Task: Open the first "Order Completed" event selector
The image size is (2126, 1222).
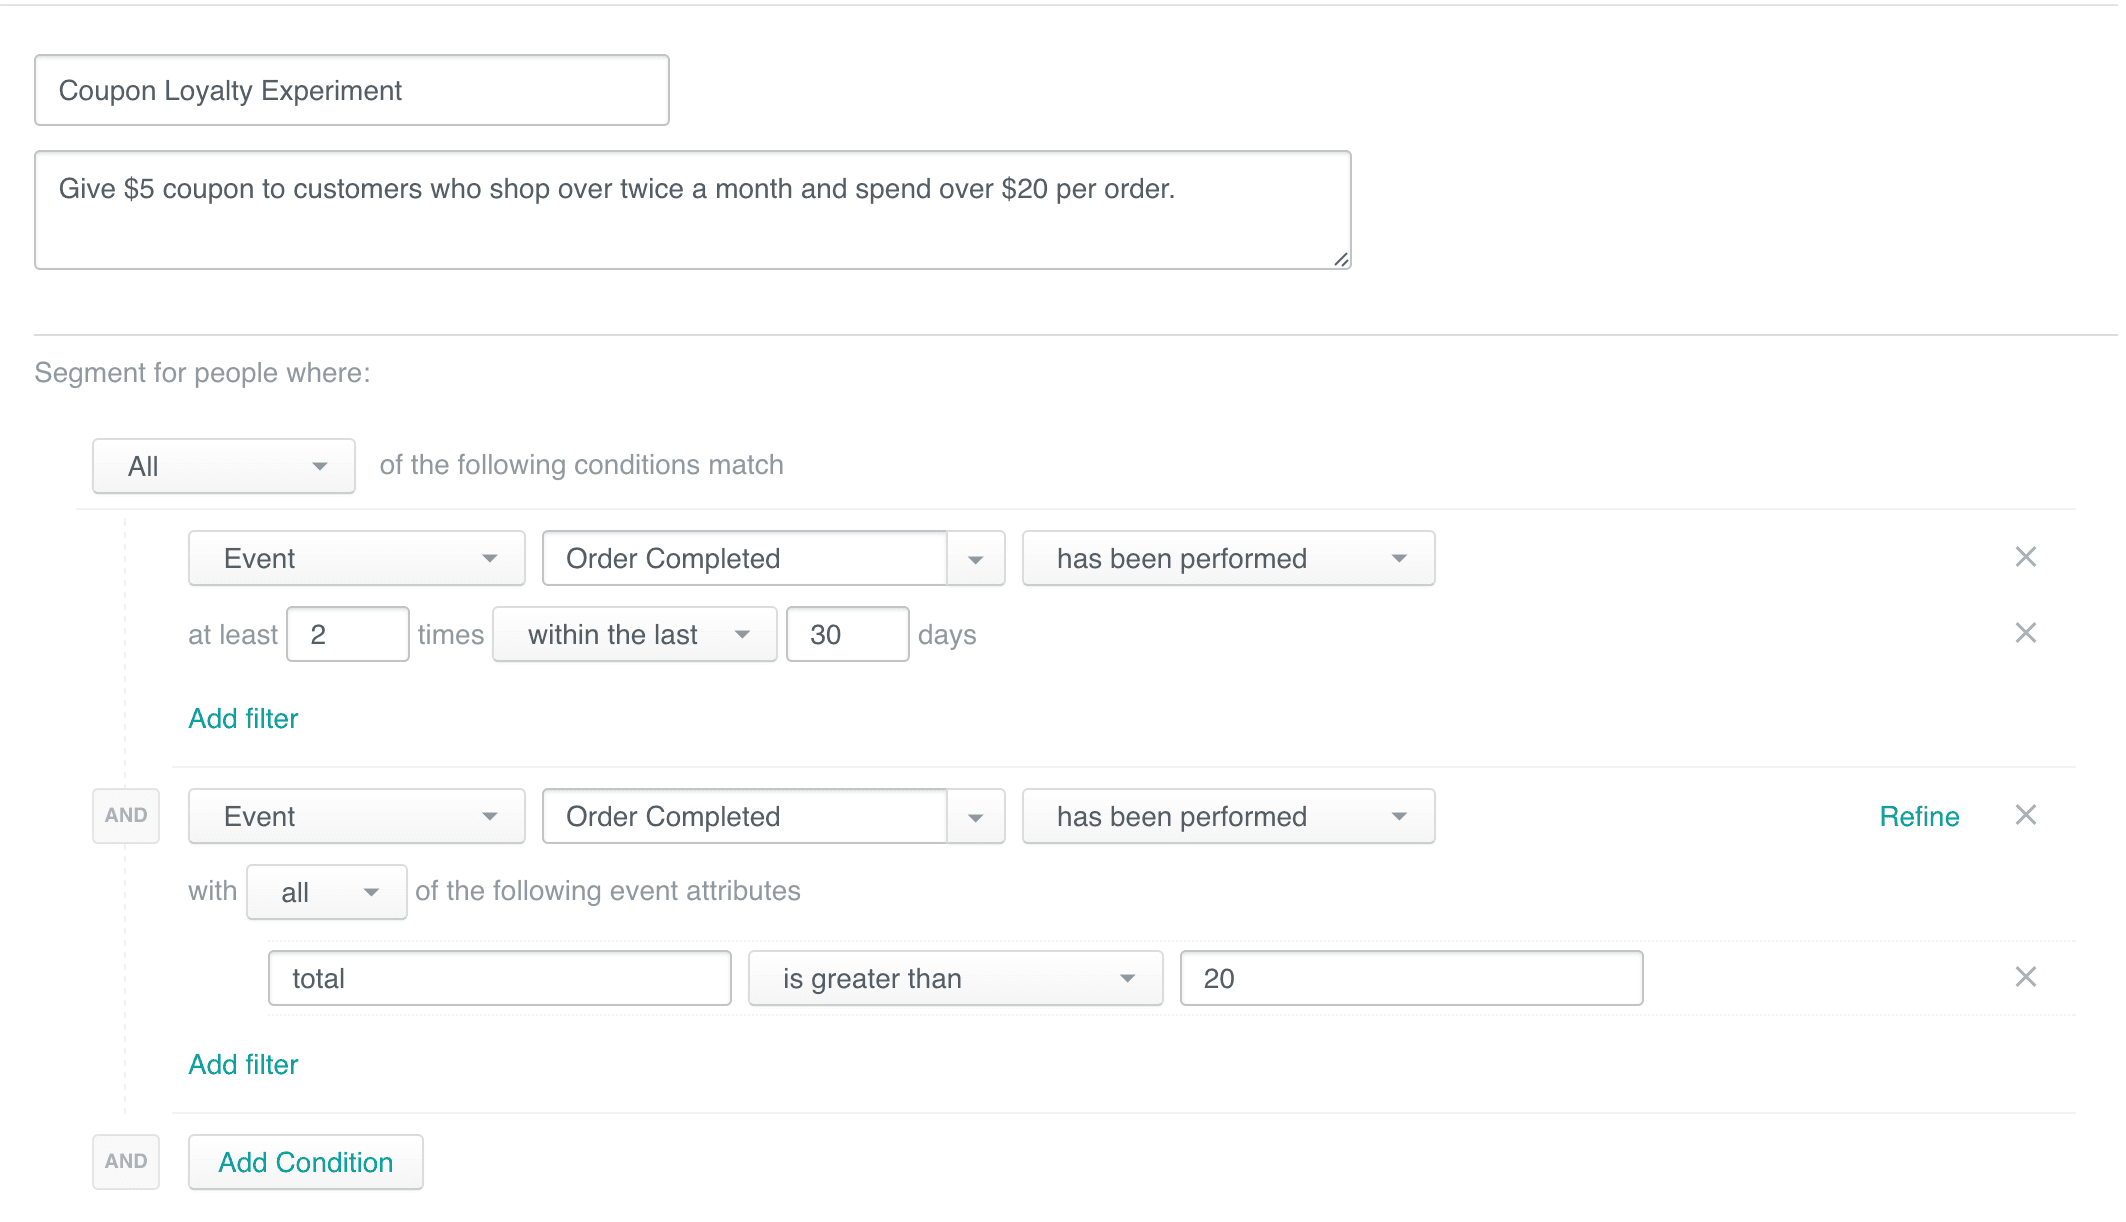Action: 772,558
